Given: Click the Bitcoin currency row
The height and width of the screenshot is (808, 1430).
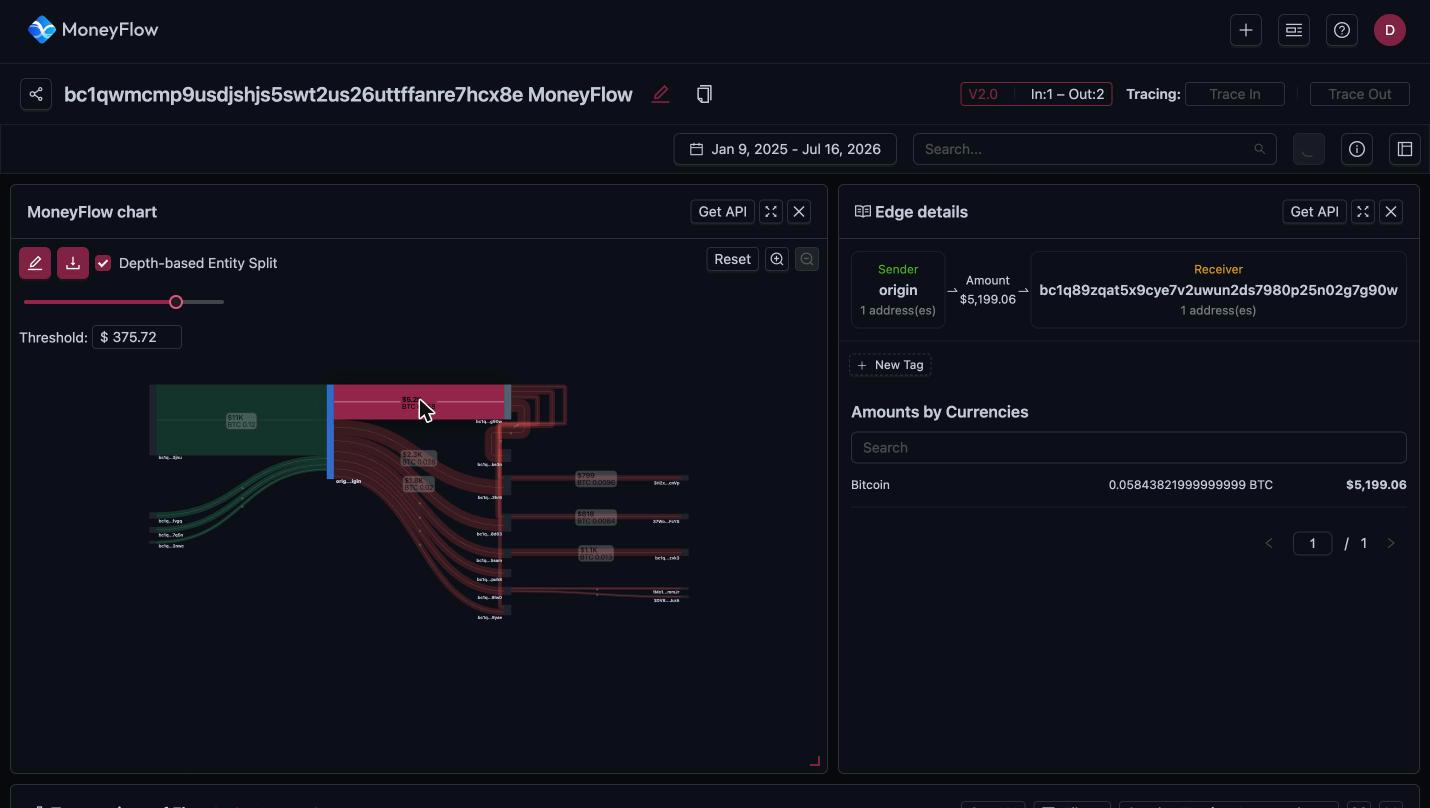Looking at the screenshot, I should [x=1129, y=485].
